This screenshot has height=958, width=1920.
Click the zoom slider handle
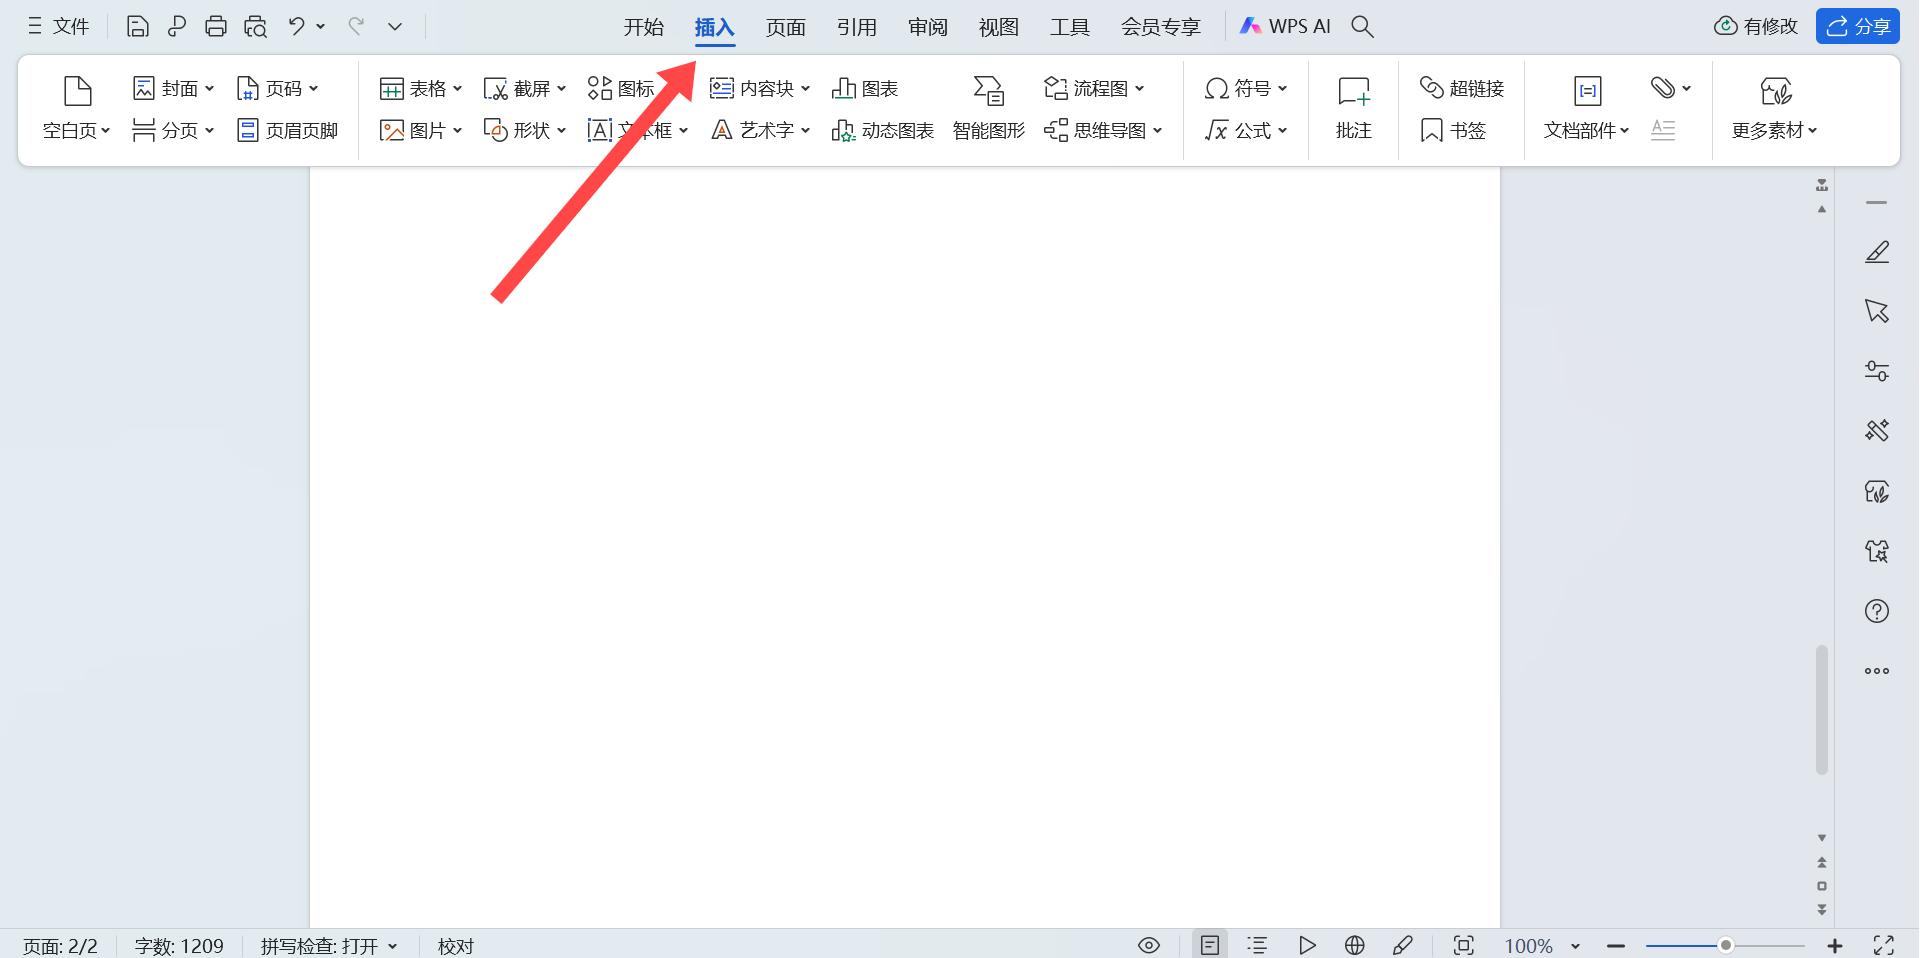click(1725, 945)
